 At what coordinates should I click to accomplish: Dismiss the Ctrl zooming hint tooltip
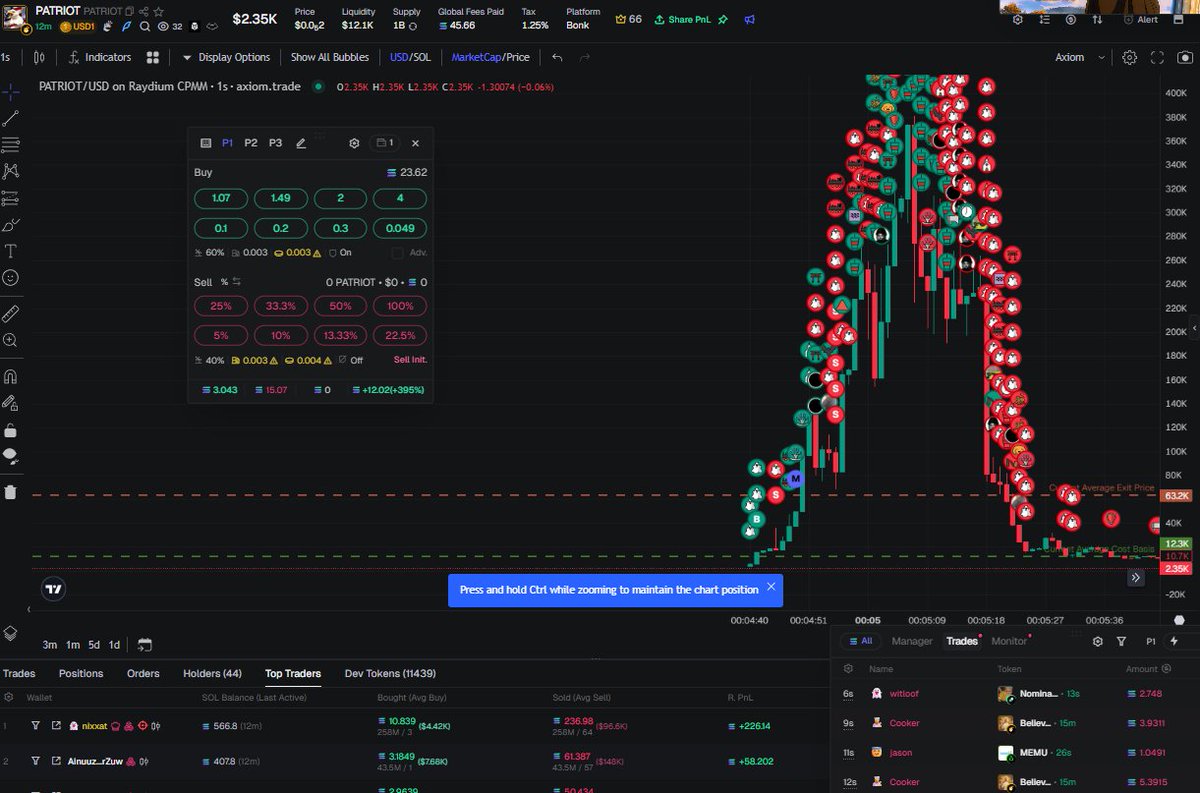(770, 587)
